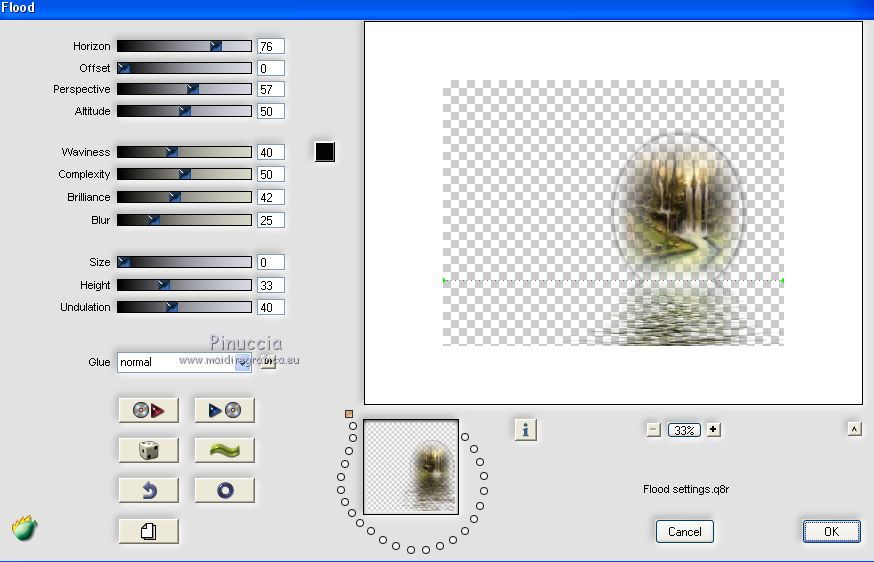Click the Cancel button
The width and height of the screenshot is (874, 562).
click(x=684, y=531)
